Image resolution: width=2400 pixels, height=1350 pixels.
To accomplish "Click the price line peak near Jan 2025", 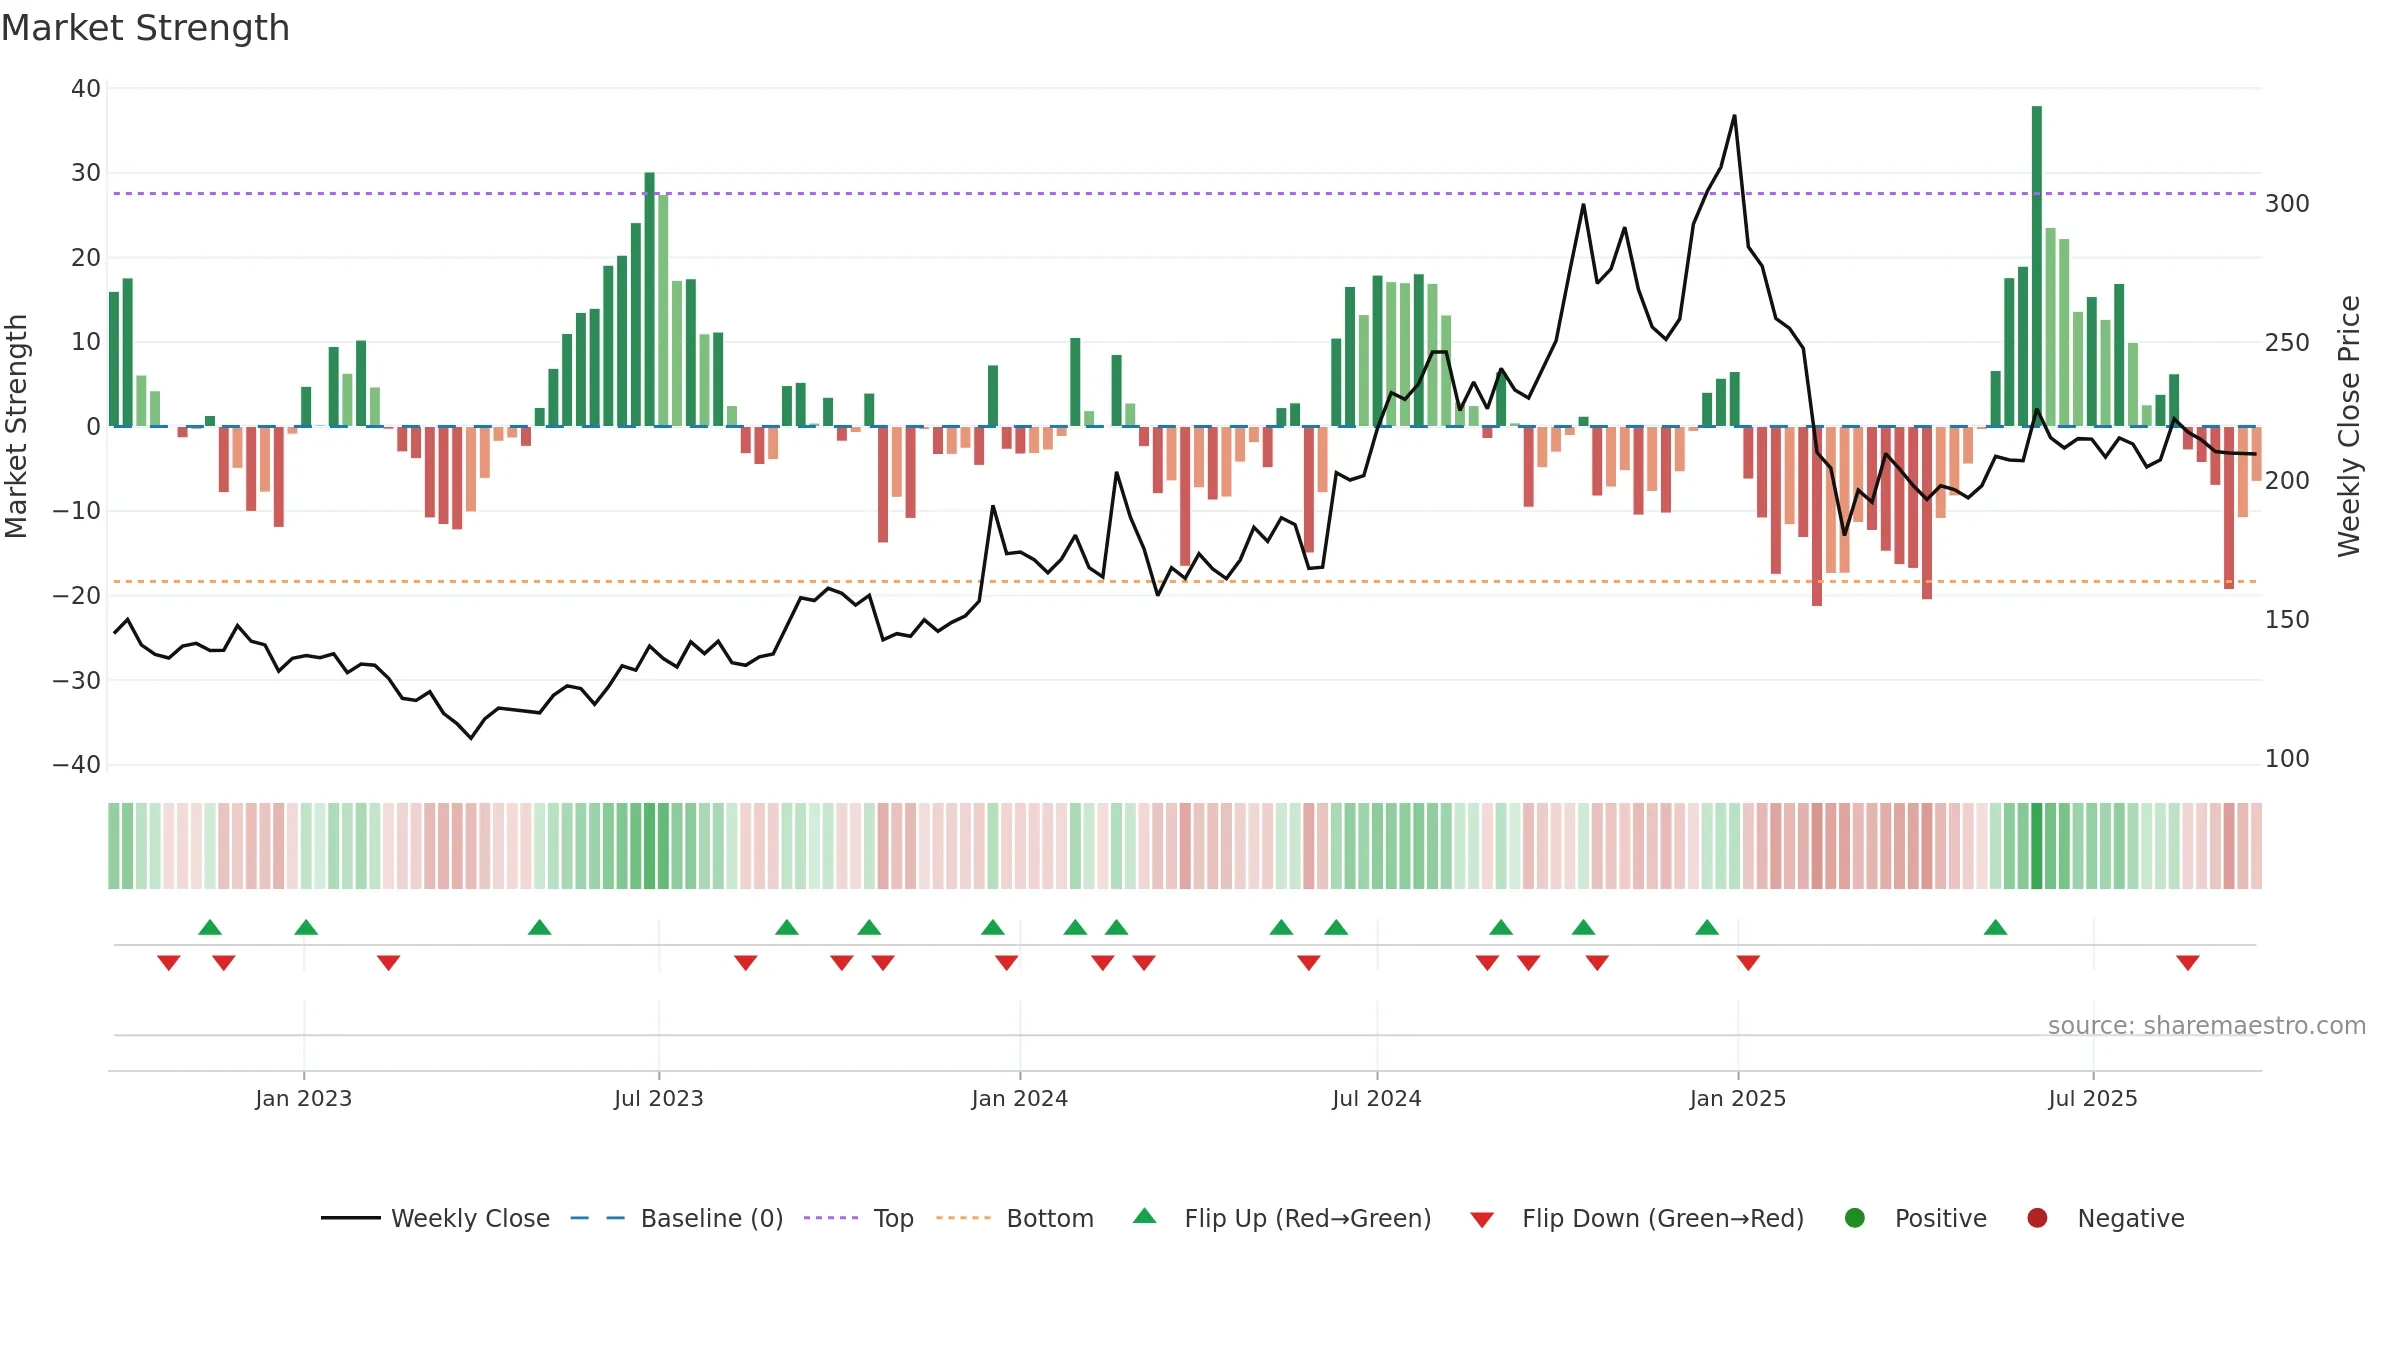I will (1734, 116).
